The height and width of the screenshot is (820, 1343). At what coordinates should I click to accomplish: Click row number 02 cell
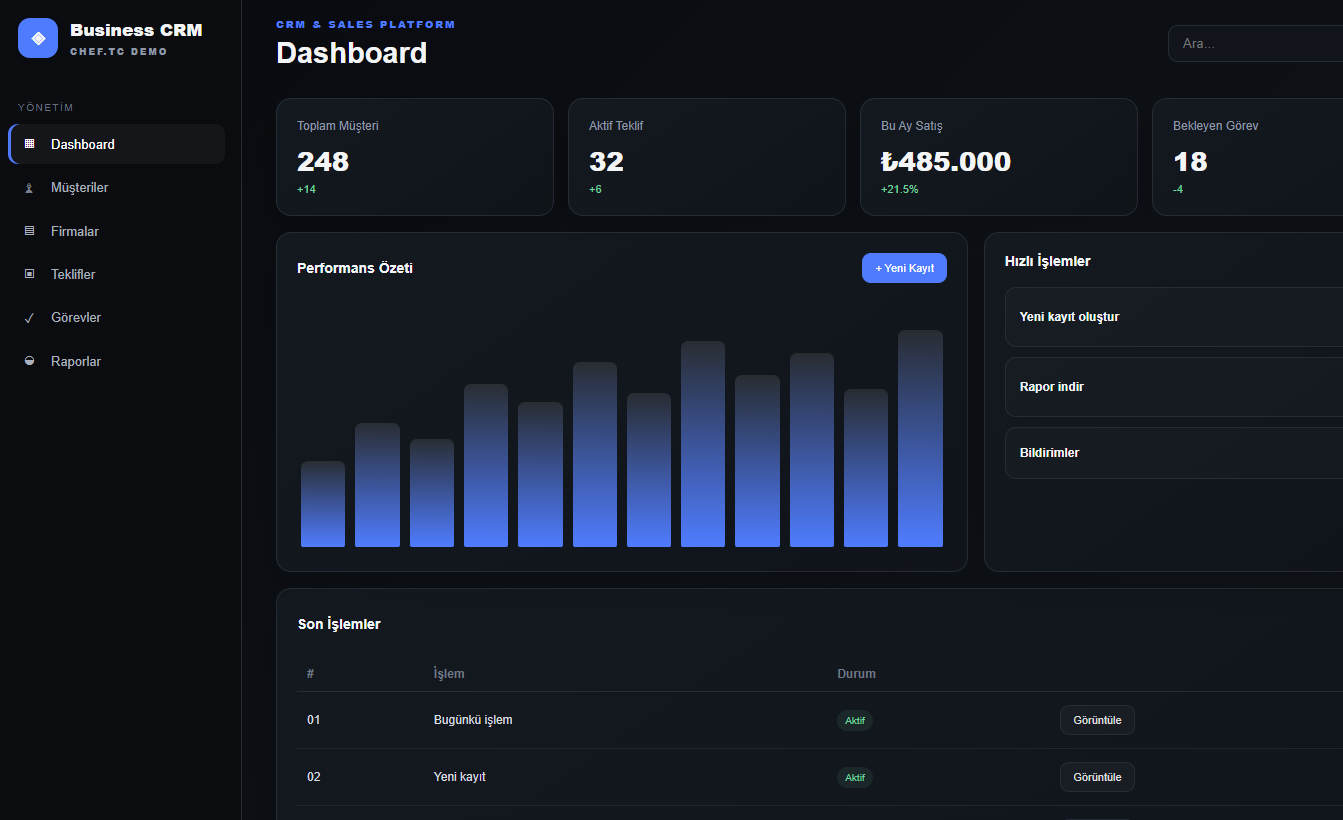pos(314,777)
